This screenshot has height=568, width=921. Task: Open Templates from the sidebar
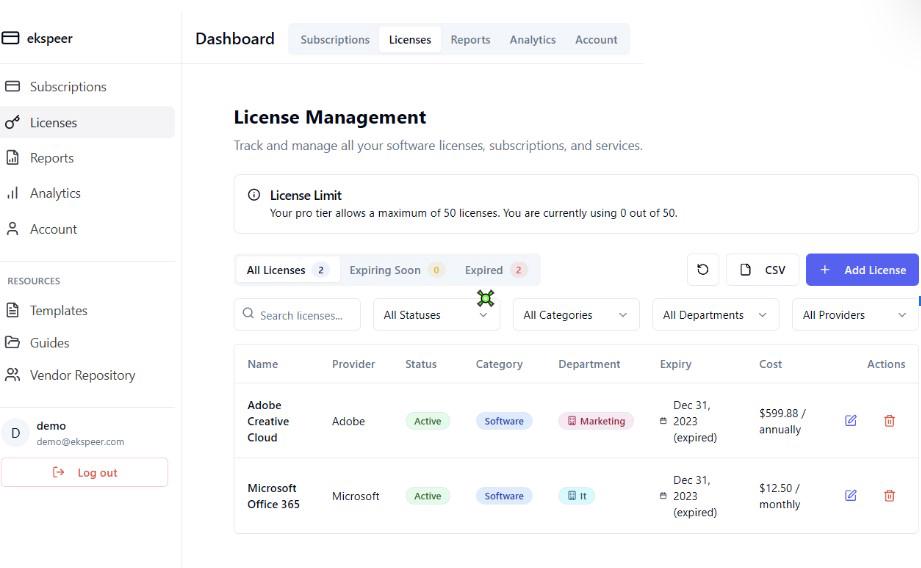[58, 311]
